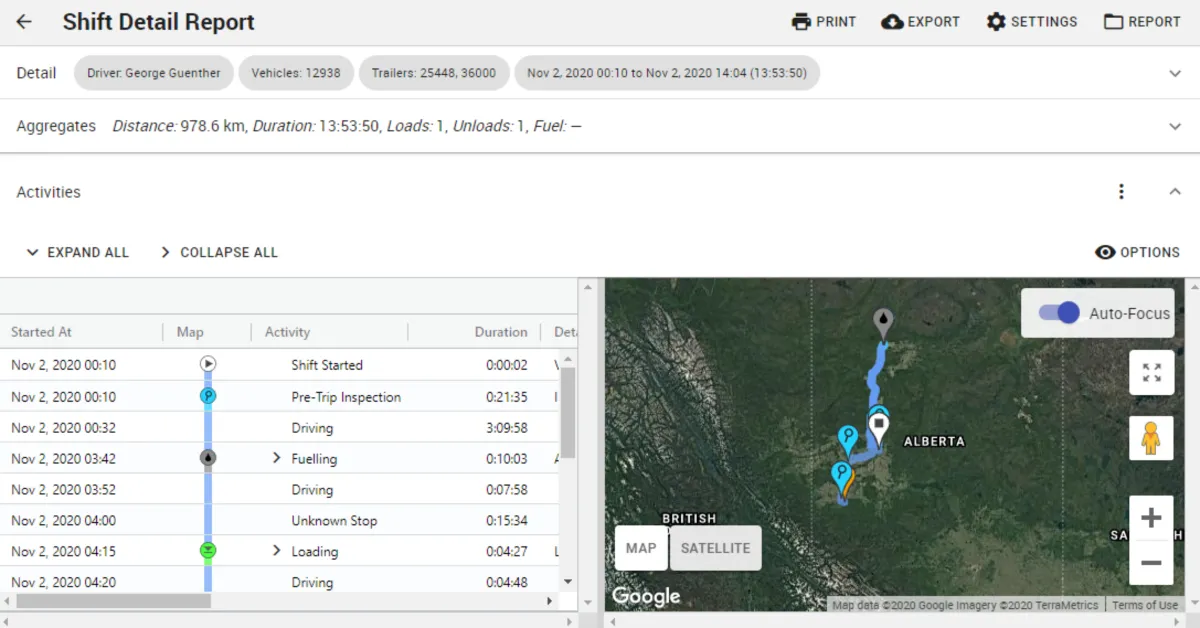The image size is (1200, 628).
Task: Export the report via cloud icon
Action: 920,22
